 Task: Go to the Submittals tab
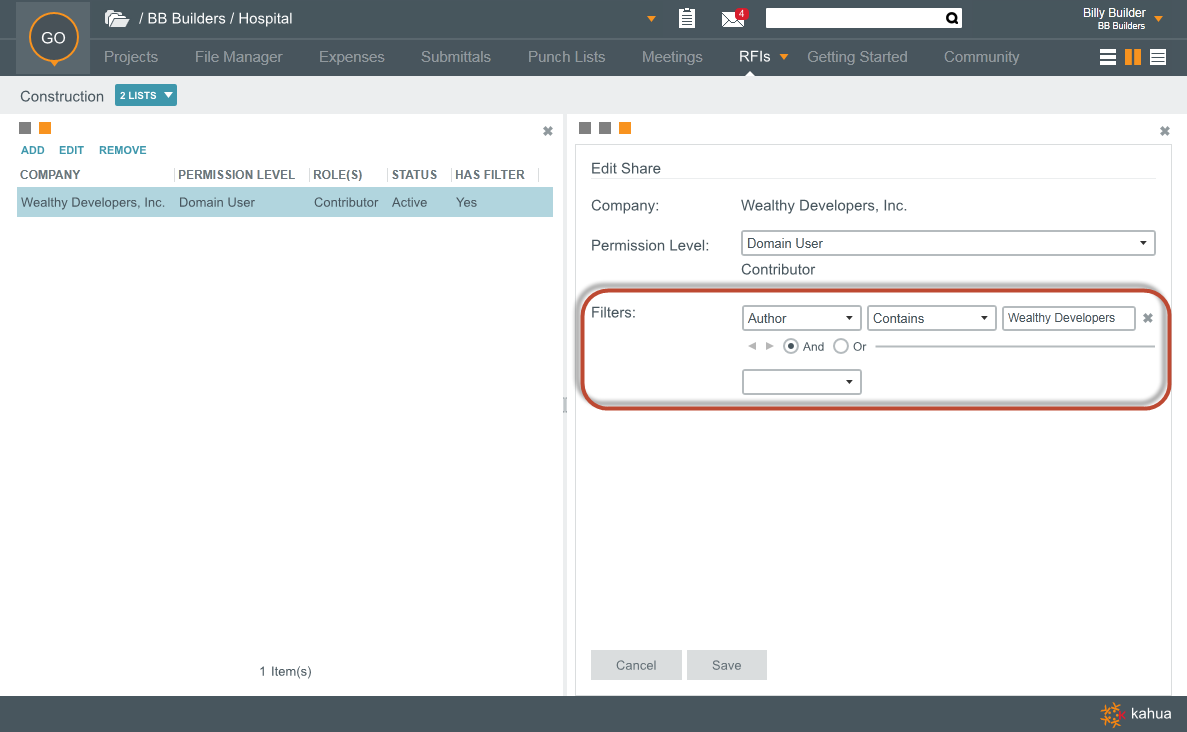point(456,57)
